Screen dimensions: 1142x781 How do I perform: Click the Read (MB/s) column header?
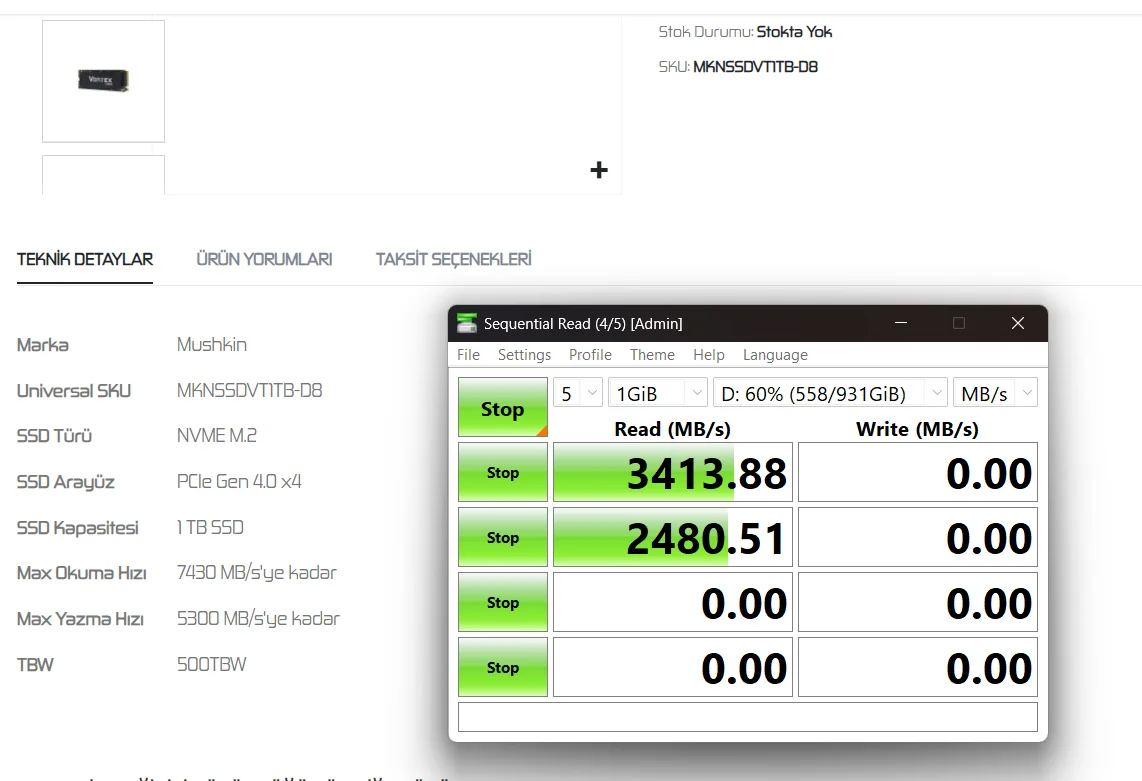672,429
